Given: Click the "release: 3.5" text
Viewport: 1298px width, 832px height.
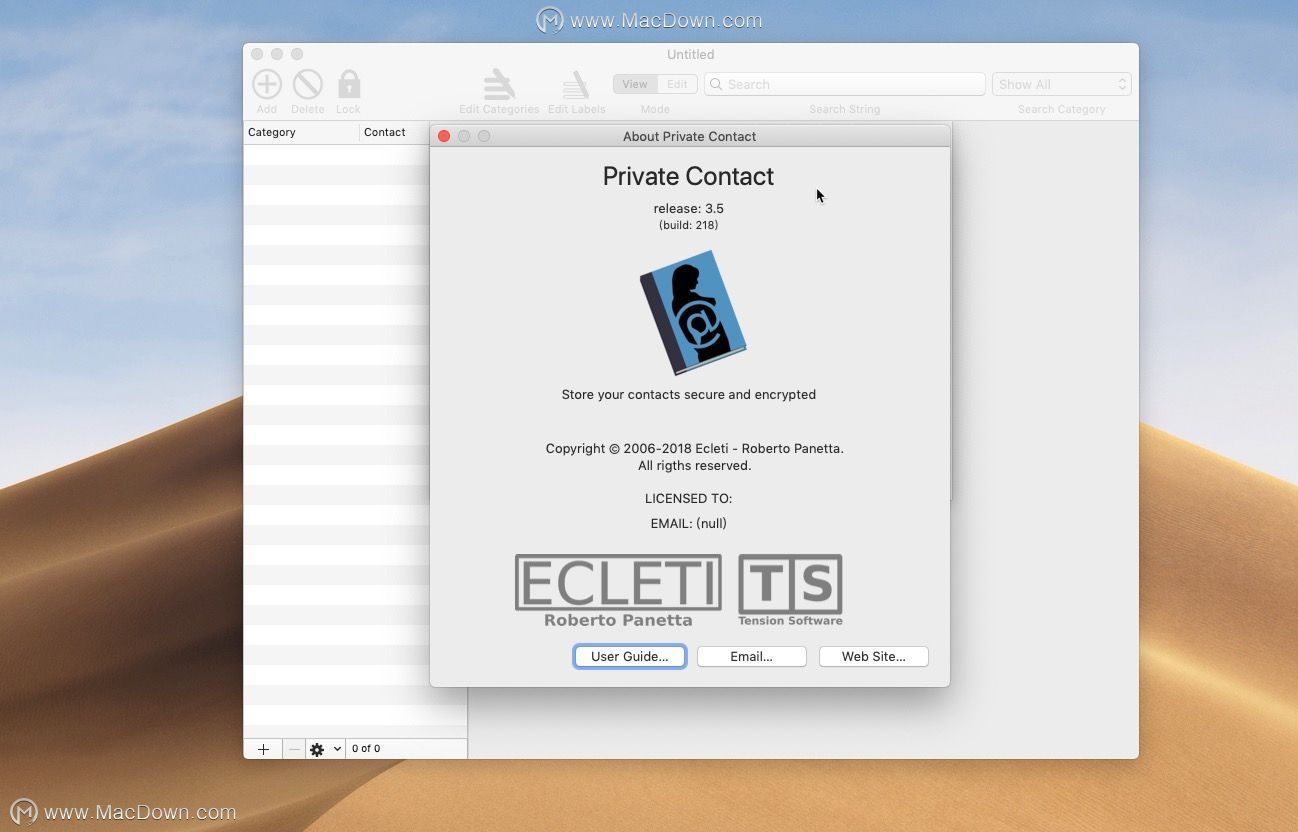Looking at the screenshot, I should click(688, 208).
